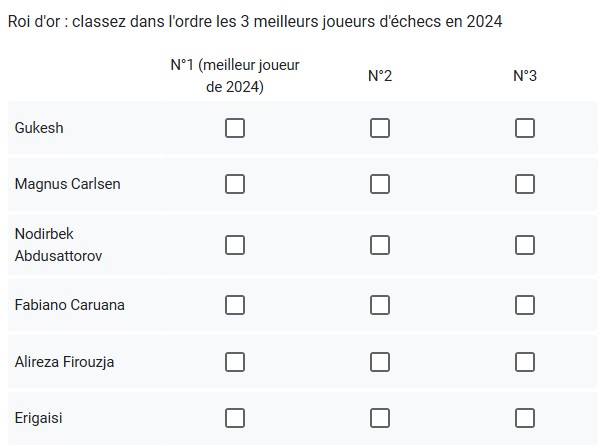Select N°3 for Nodirbek Abdusattorov
The width and height of the screenshot is (600, 448).
[525, 245]
